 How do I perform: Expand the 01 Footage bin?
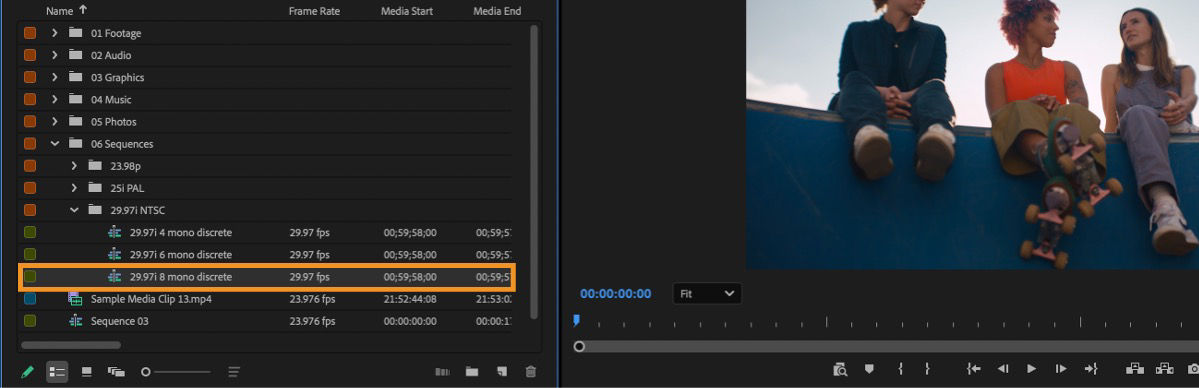pyautogui.click(x=54, y=33)
